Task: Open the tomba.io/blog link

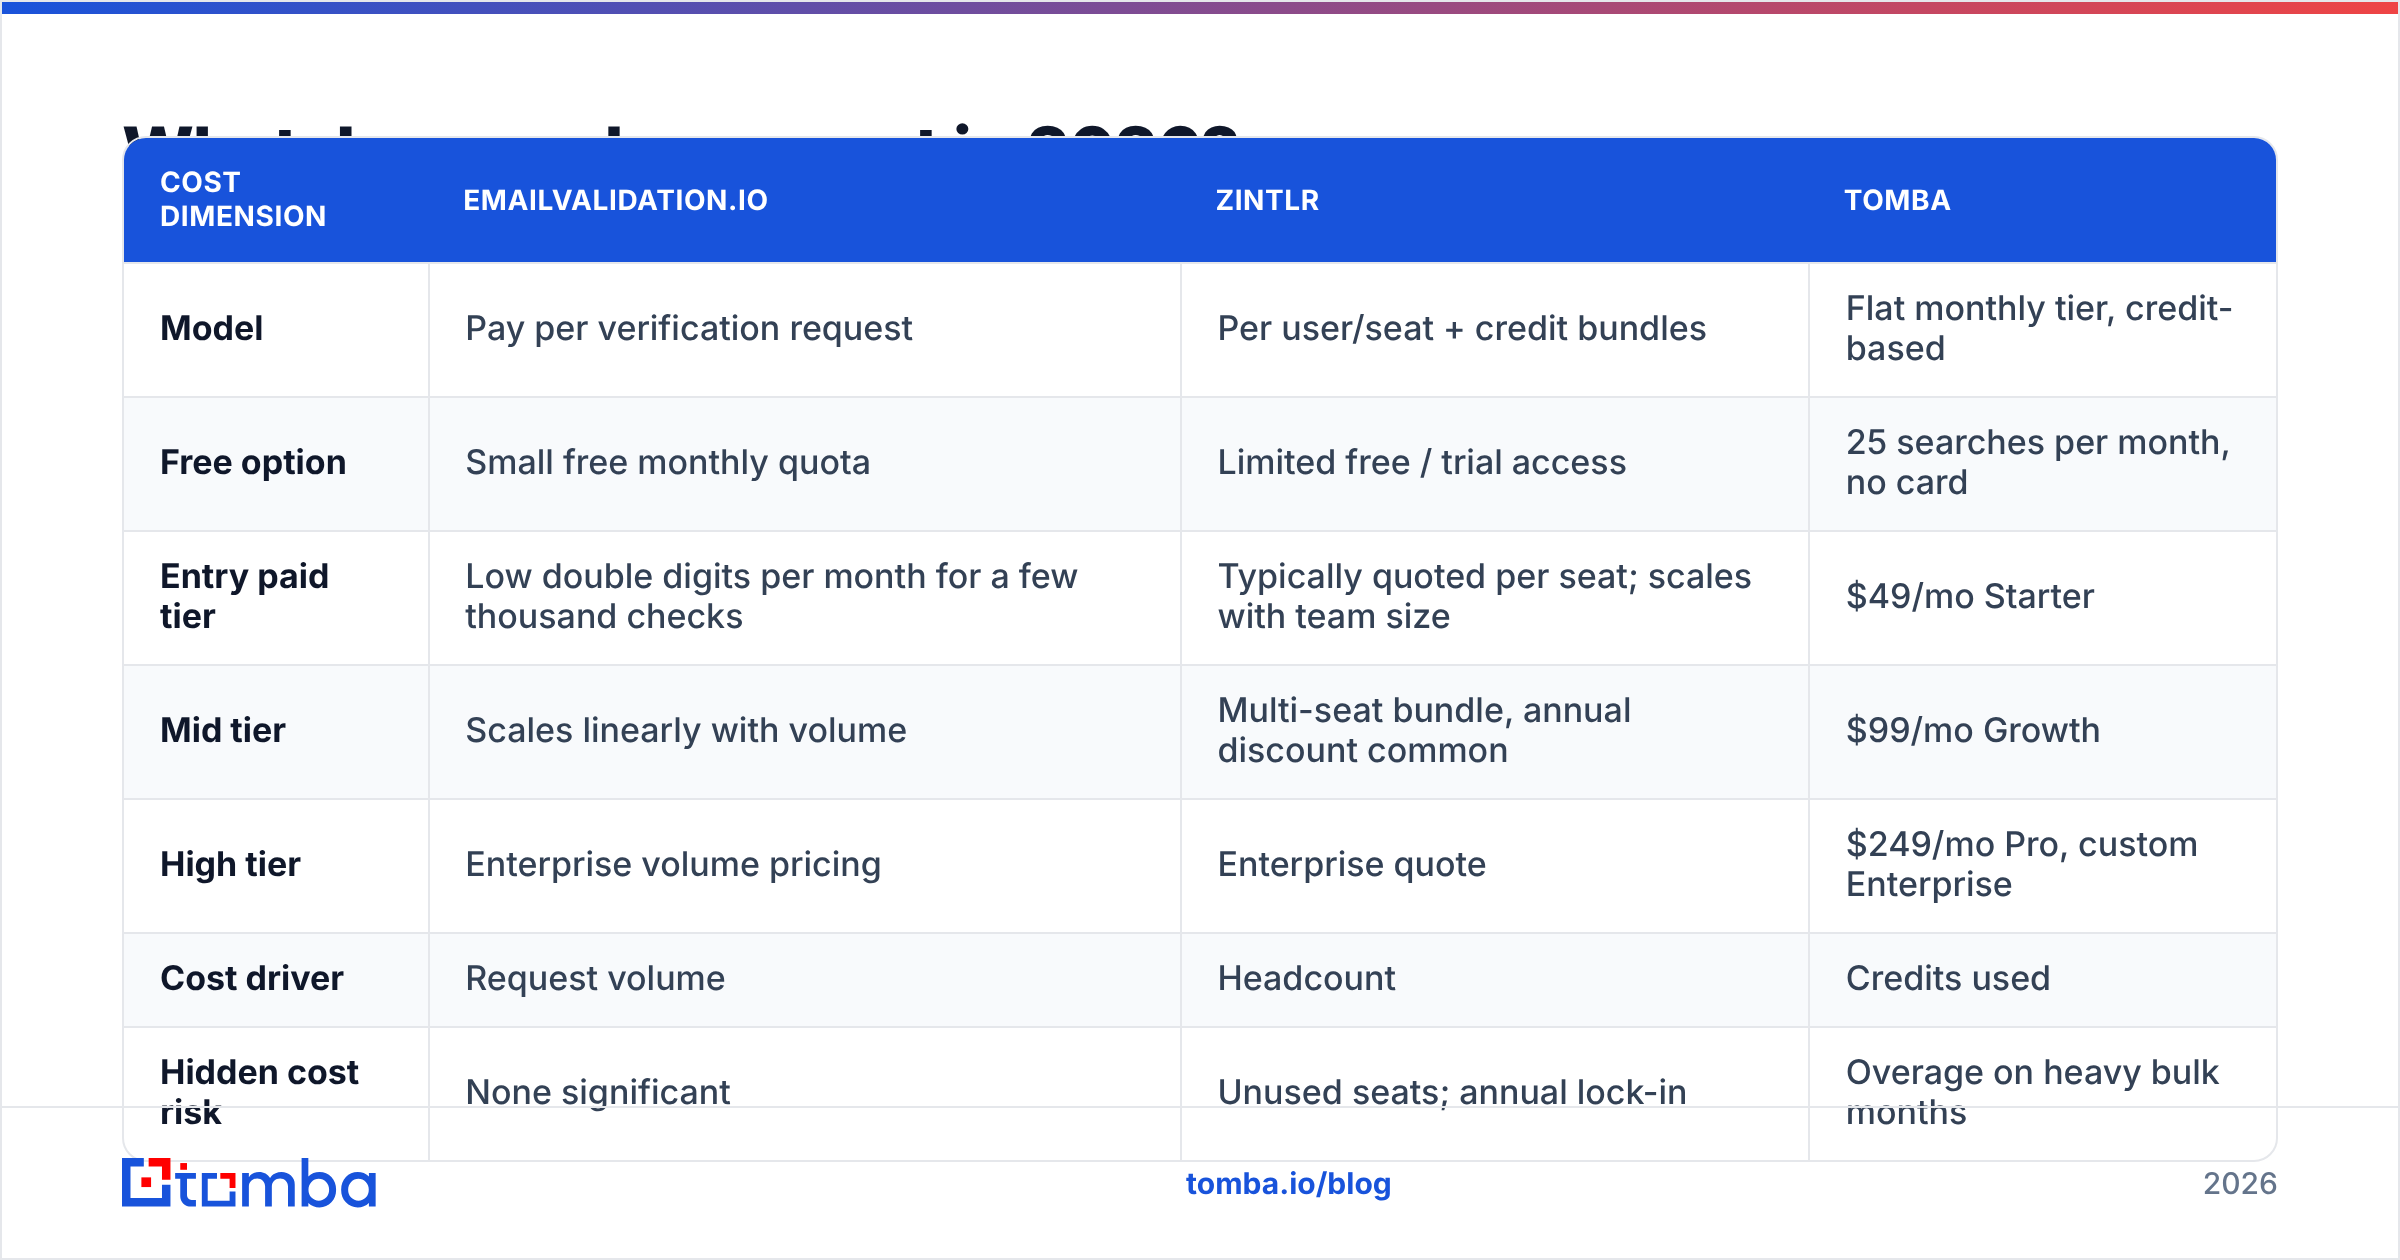Action: pos(1288,1184)
